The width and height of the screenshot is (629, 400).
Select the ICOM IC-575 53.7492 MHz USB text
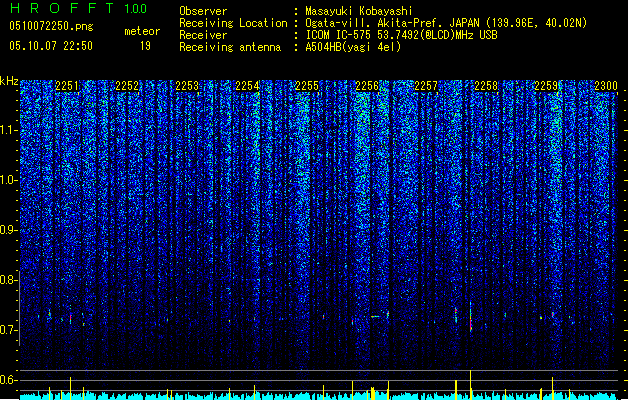click(401, 35)
